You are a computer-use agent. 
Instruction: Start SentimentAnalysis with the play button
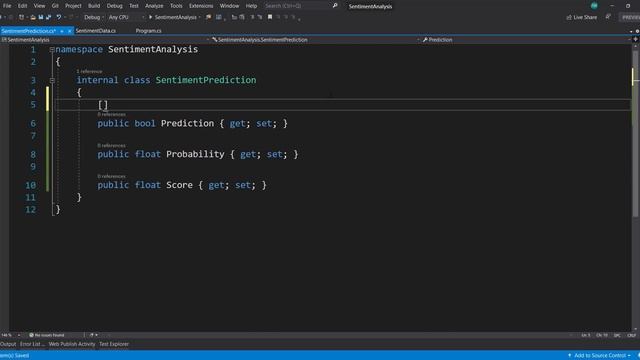[x=172, y=17]
